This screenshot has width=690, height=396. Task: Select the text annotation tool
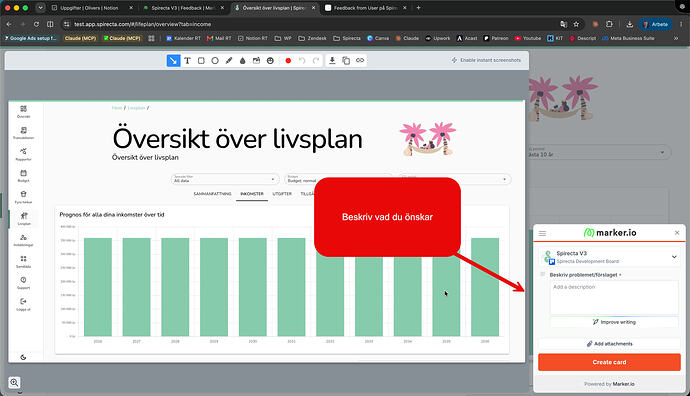click(x=187, y=61)
